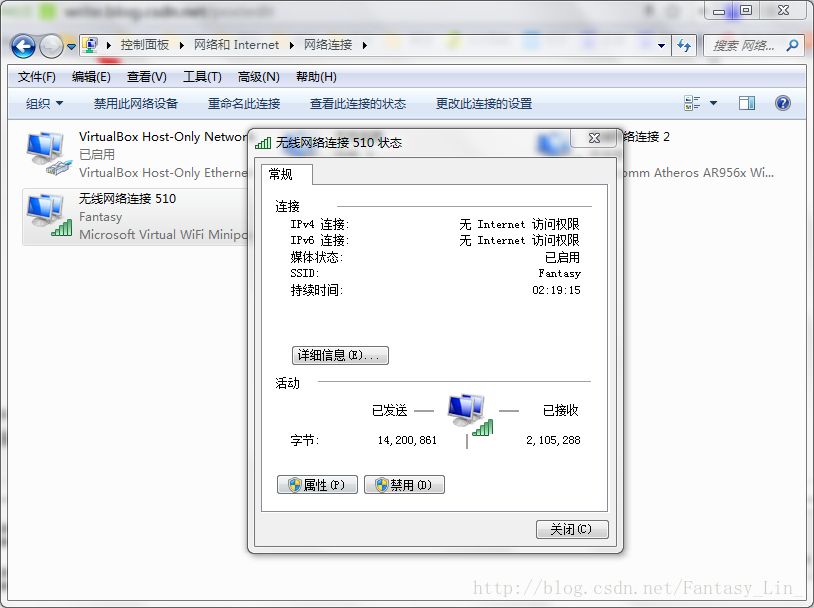Open the 工具(T) menu
This screenshot has height=608, width=814.
point(202,77)
